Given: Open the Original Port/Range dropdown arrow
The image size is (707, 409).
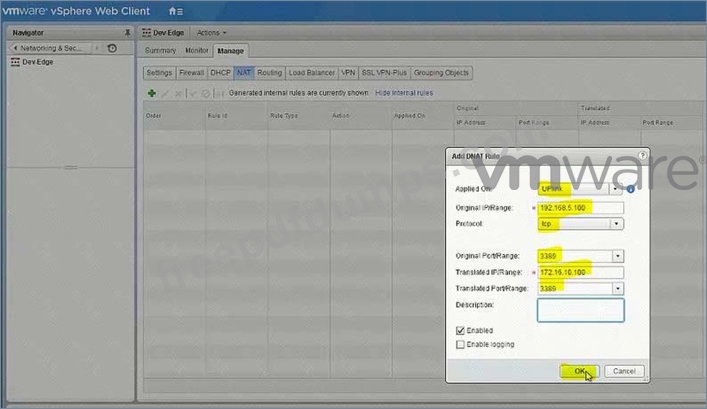Looking at the screenshot, I should 618,256.
